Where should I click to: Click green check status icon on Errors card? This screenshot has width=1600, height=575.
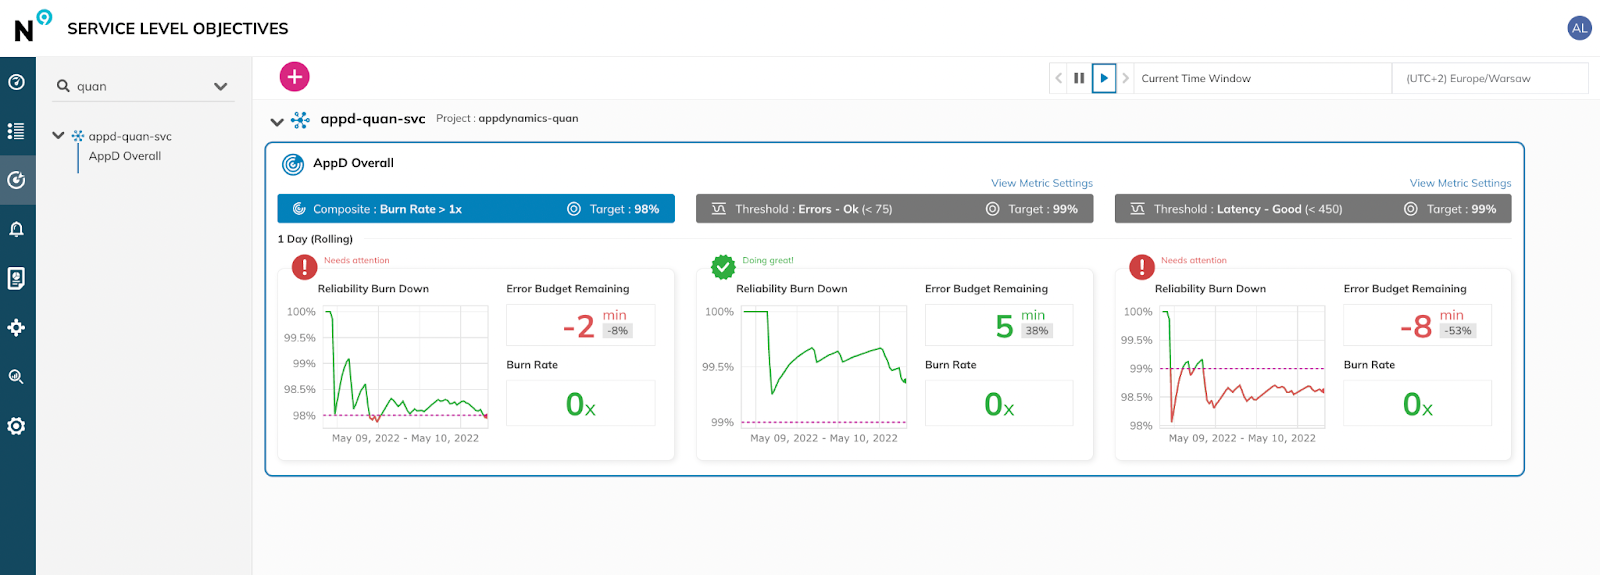723,267
